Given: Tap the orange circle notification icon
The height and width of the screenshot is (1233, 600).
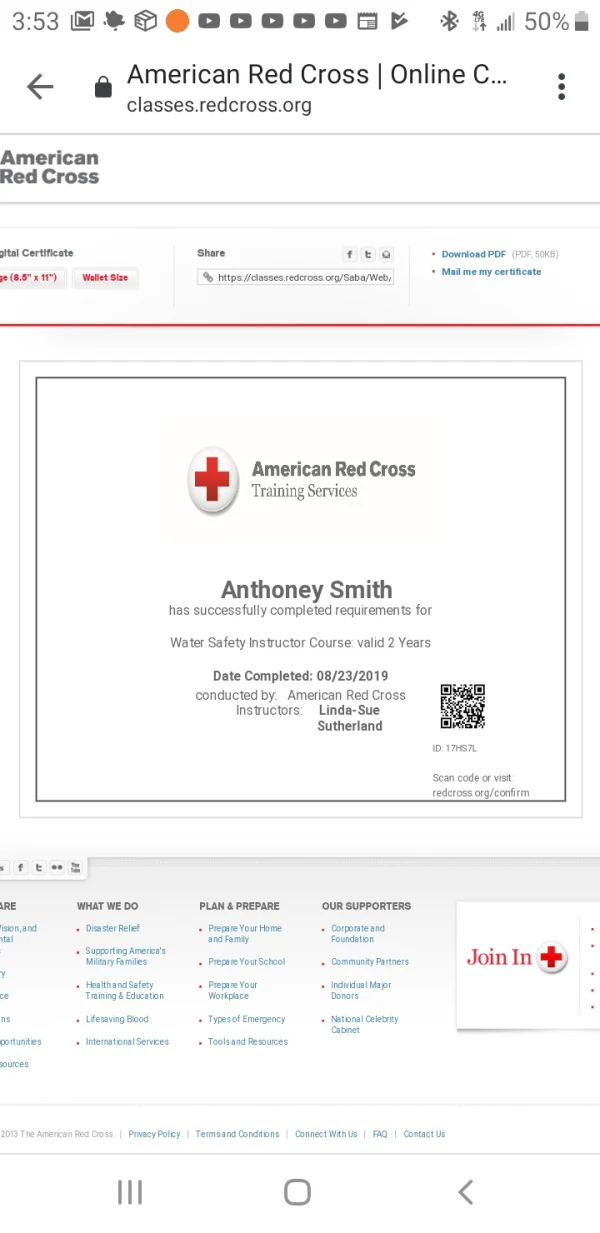Looking at the screenshot, I should click(x=177, y=21).
